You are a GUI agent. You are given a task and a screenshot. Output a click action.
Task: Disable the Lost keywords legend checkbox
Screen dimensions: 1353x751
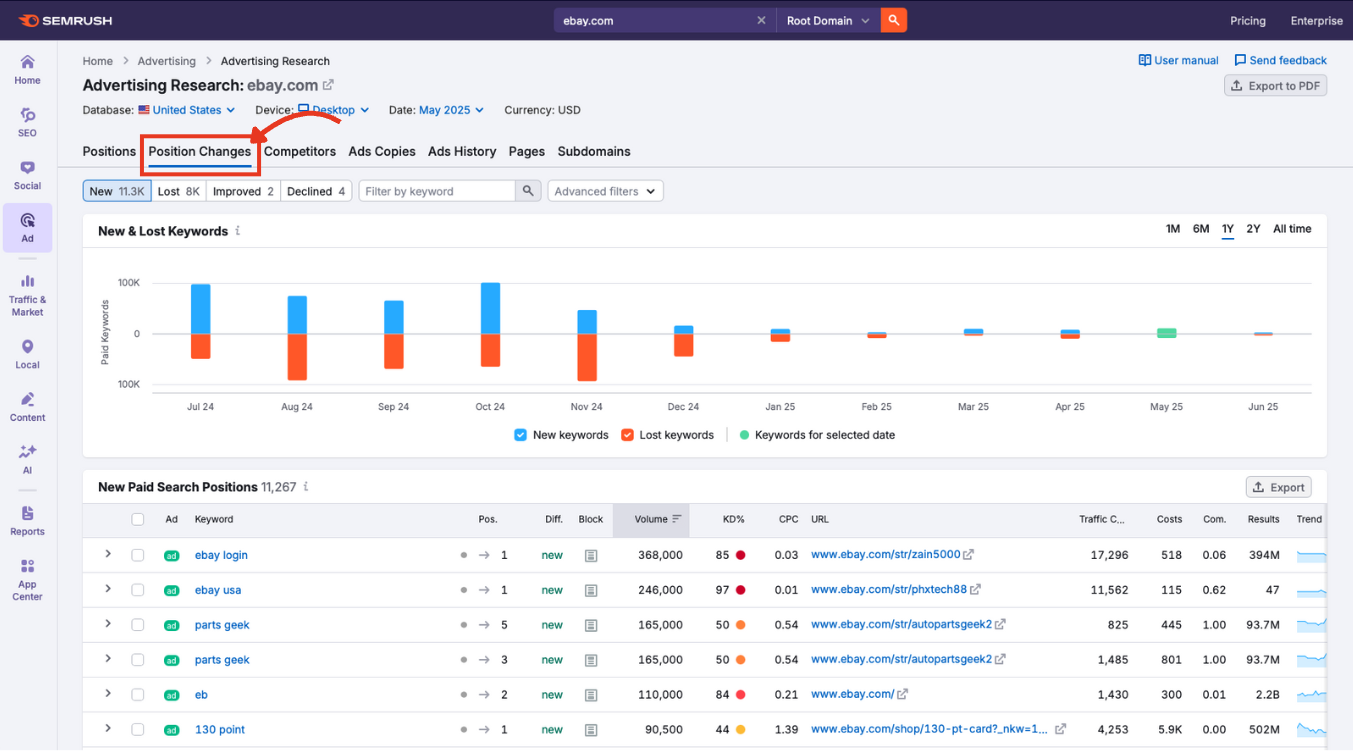click(x=628, y=434)
